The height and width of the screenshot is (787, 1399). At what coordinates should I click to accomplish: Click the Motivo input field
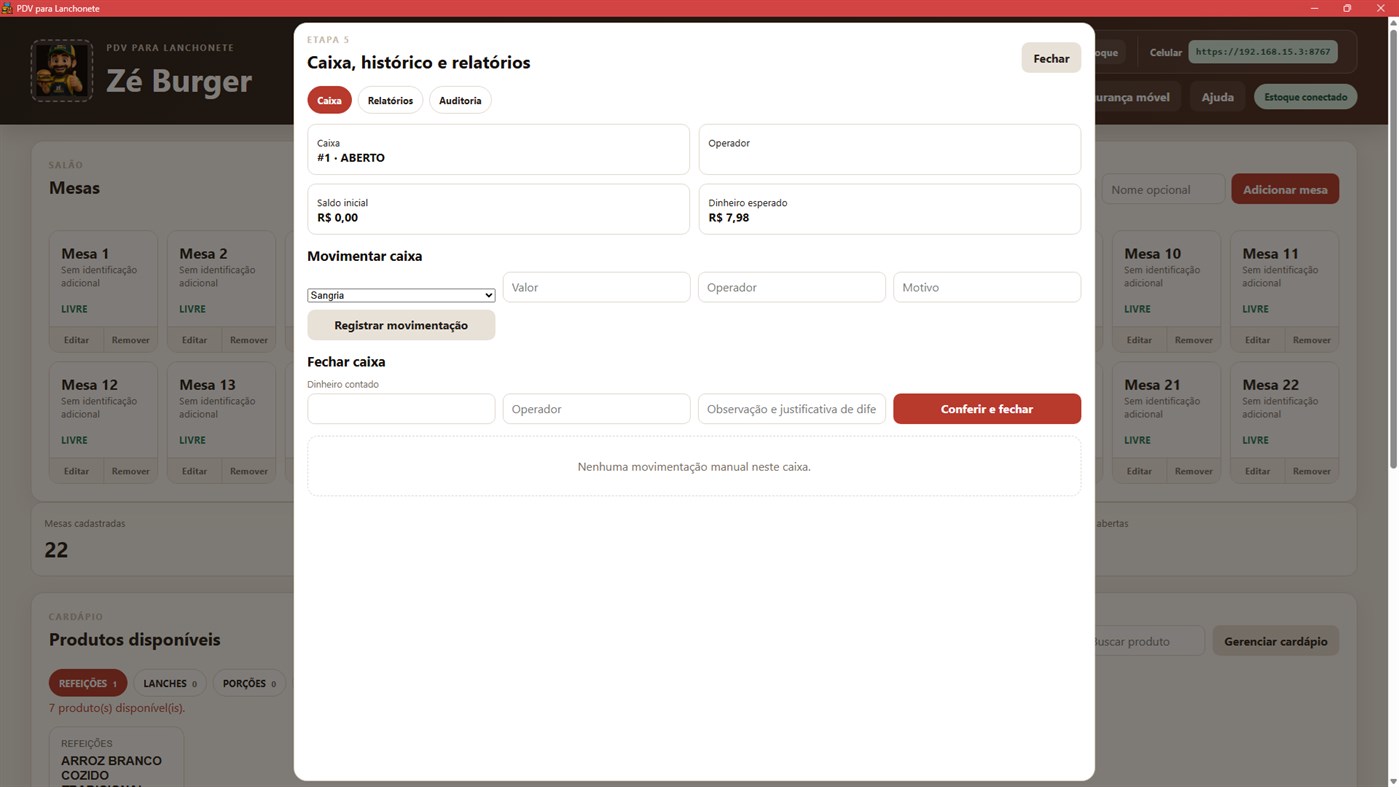[987, 287]
